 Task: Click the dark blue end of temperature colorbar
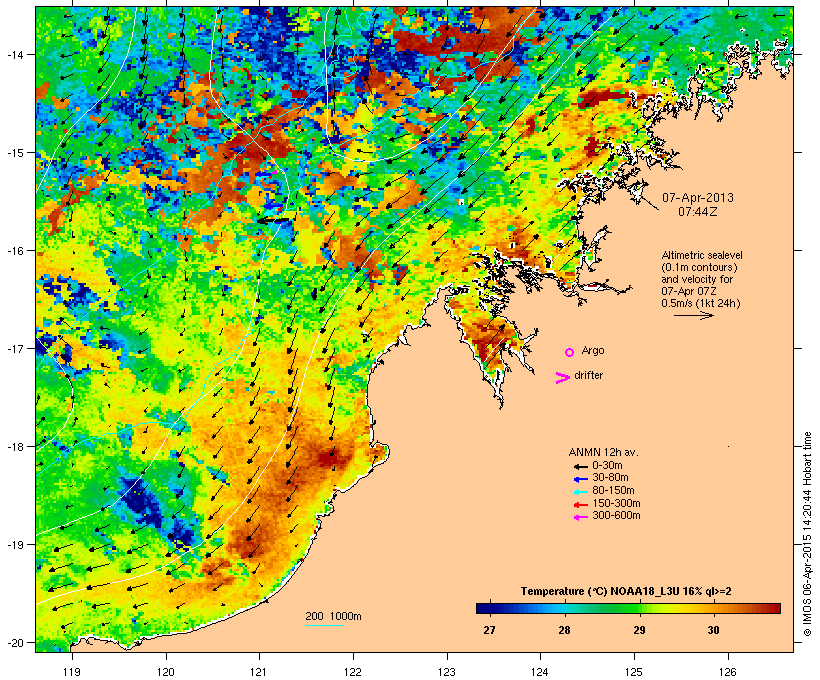pyautogui.click(x=484, y=608)
